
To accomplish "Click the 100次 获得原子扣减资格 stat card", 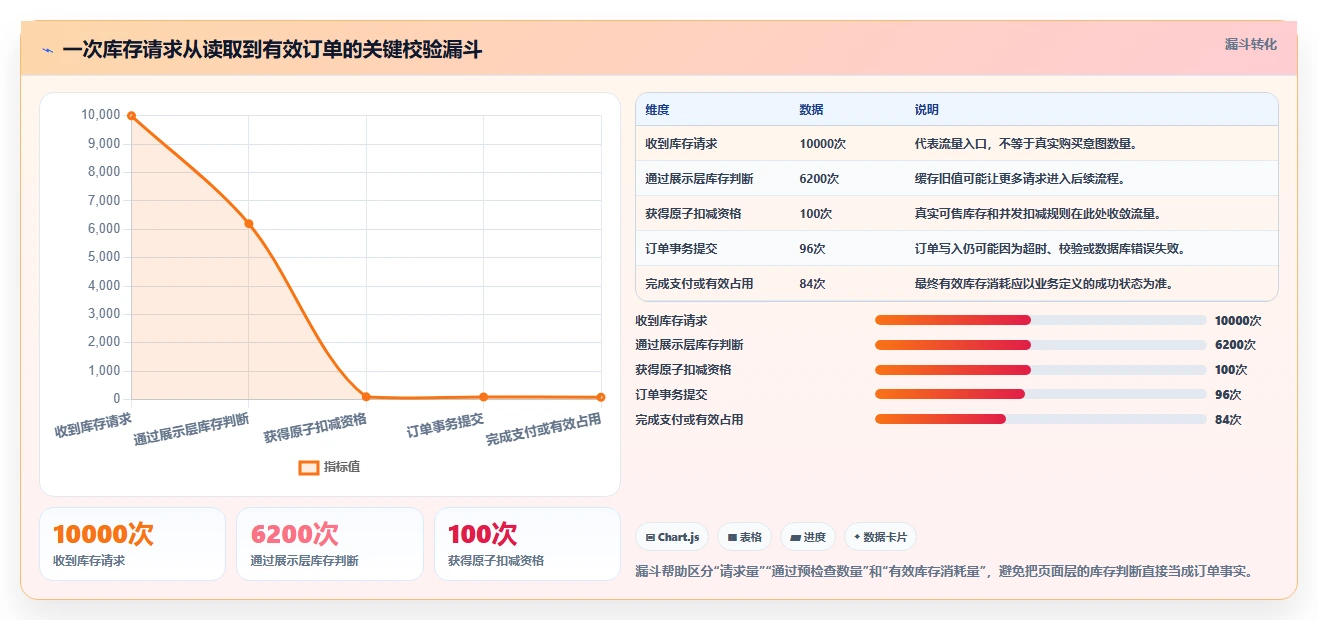I will 527,544.
